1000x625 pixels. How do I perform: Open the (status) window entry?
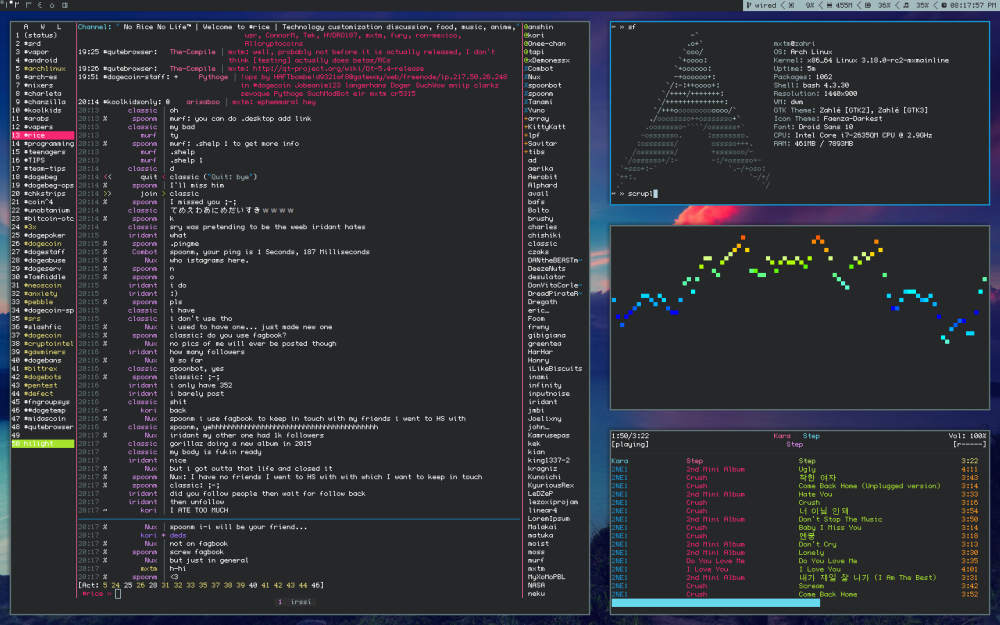click(40, 35)
